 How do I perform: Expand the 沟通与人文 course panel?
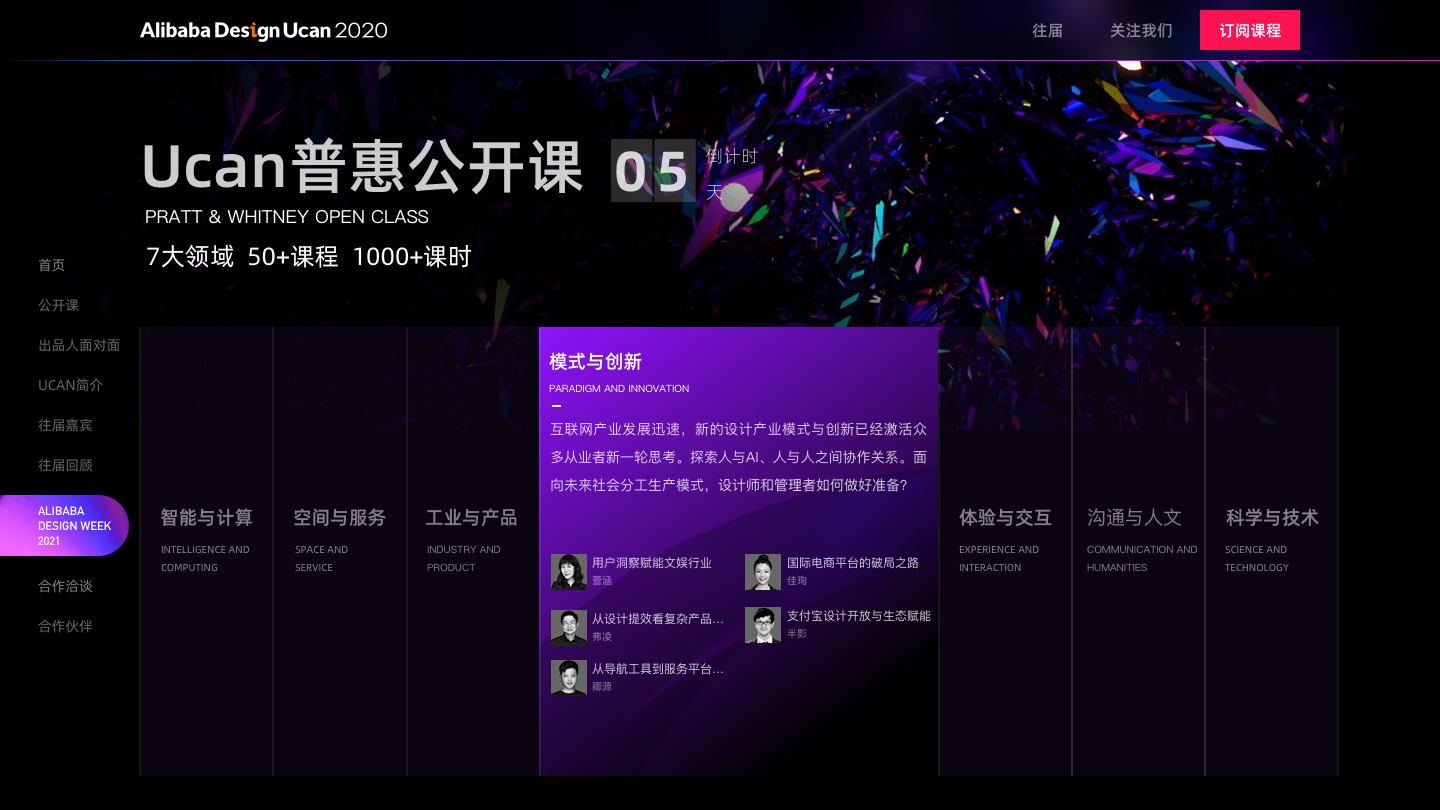coord(1138,551)
